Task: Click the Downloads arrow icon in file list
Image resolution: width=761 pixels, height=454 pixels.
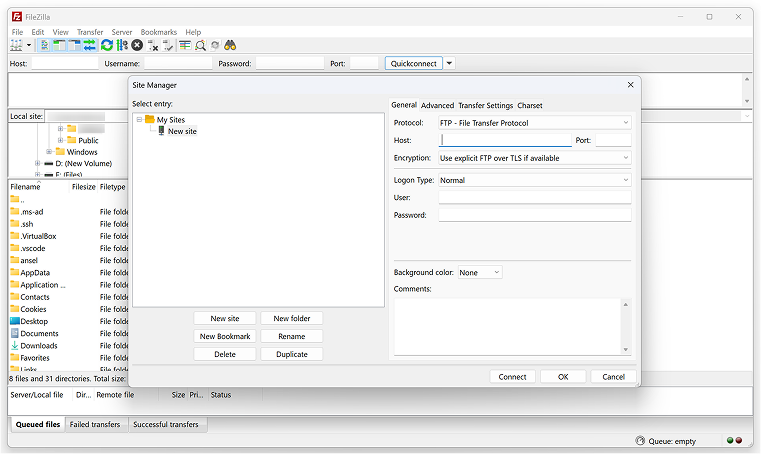Action: coord(15,345)
